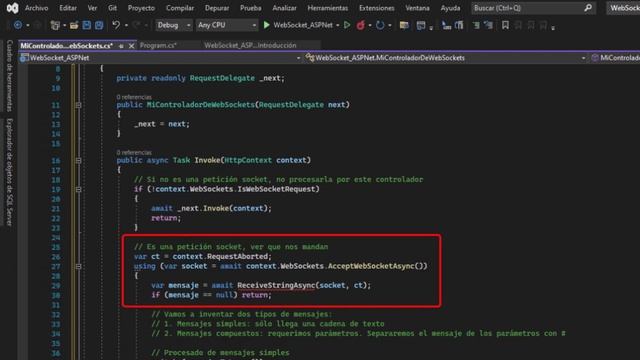Click the Save All icon

tap(99, 25)
